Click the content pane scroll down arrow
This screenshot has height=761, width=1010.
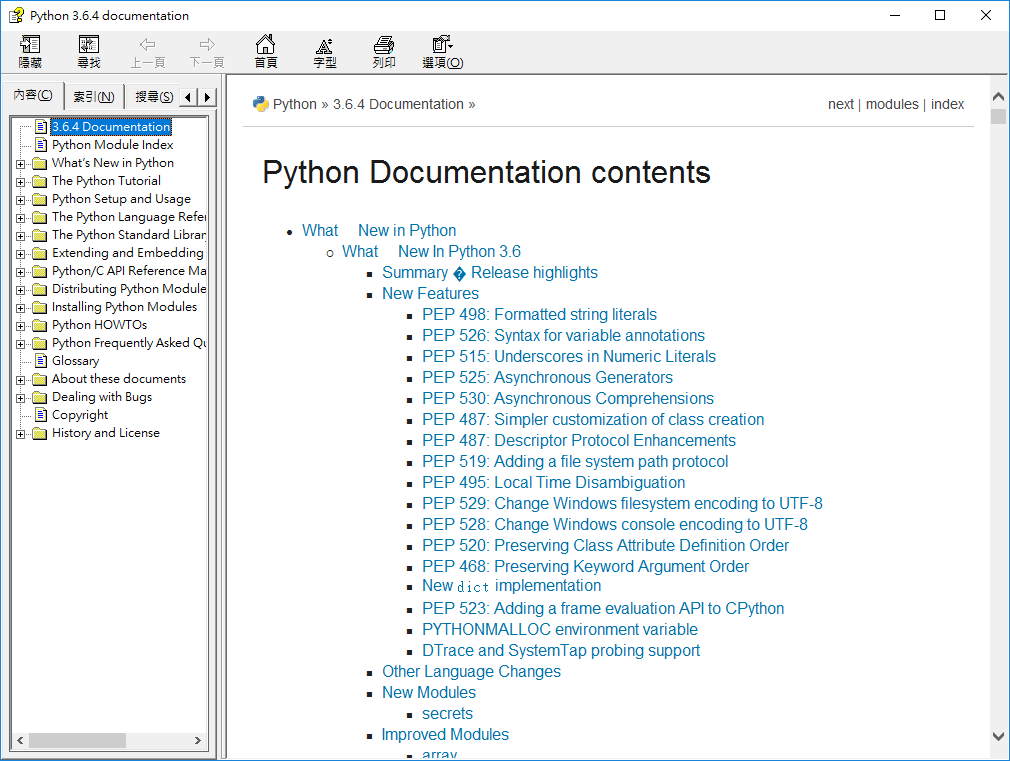(x=998, y=736)
